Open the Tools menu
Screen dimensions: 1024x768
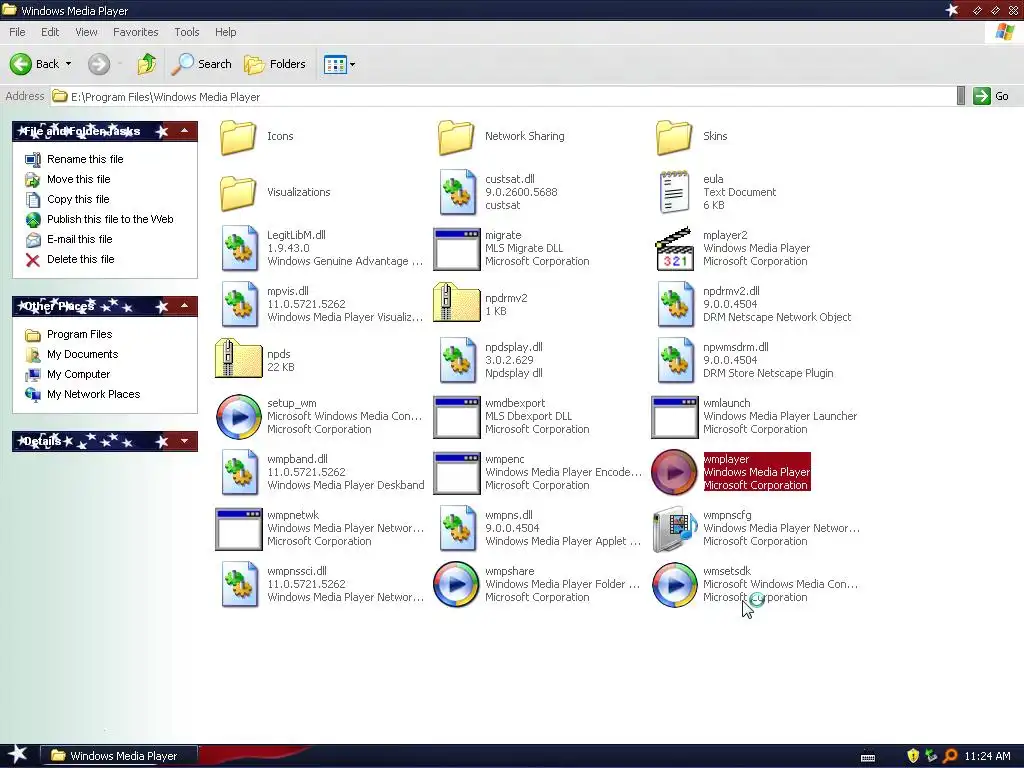coord(187,32)
